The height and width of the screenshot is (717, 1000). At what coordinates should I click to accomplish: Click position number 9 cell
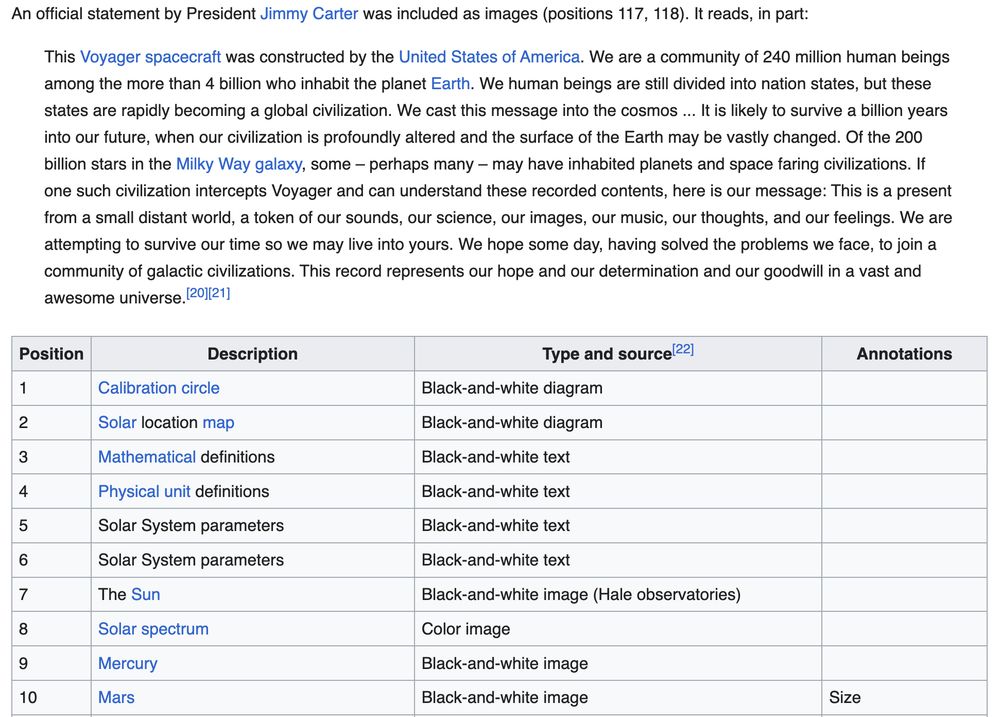pyautogui.click(x=51, y=663)
